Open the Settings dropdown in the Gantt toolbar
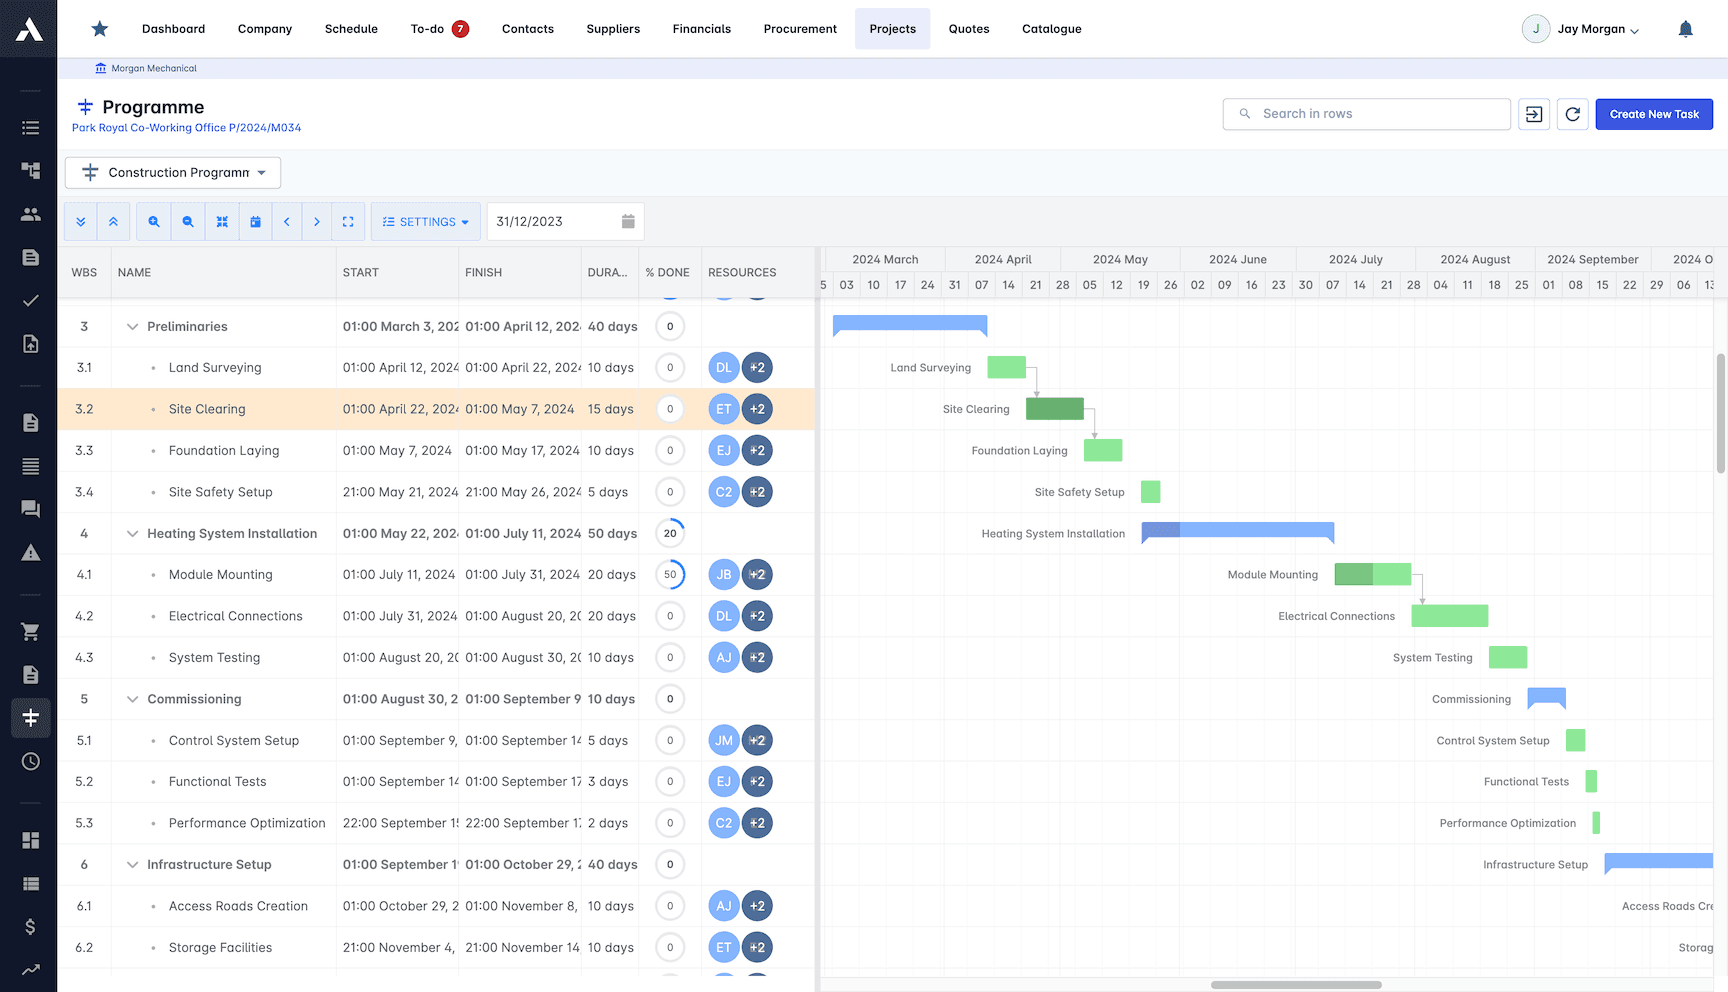The height and width of the screenshot is (992, 1728). 425,221
